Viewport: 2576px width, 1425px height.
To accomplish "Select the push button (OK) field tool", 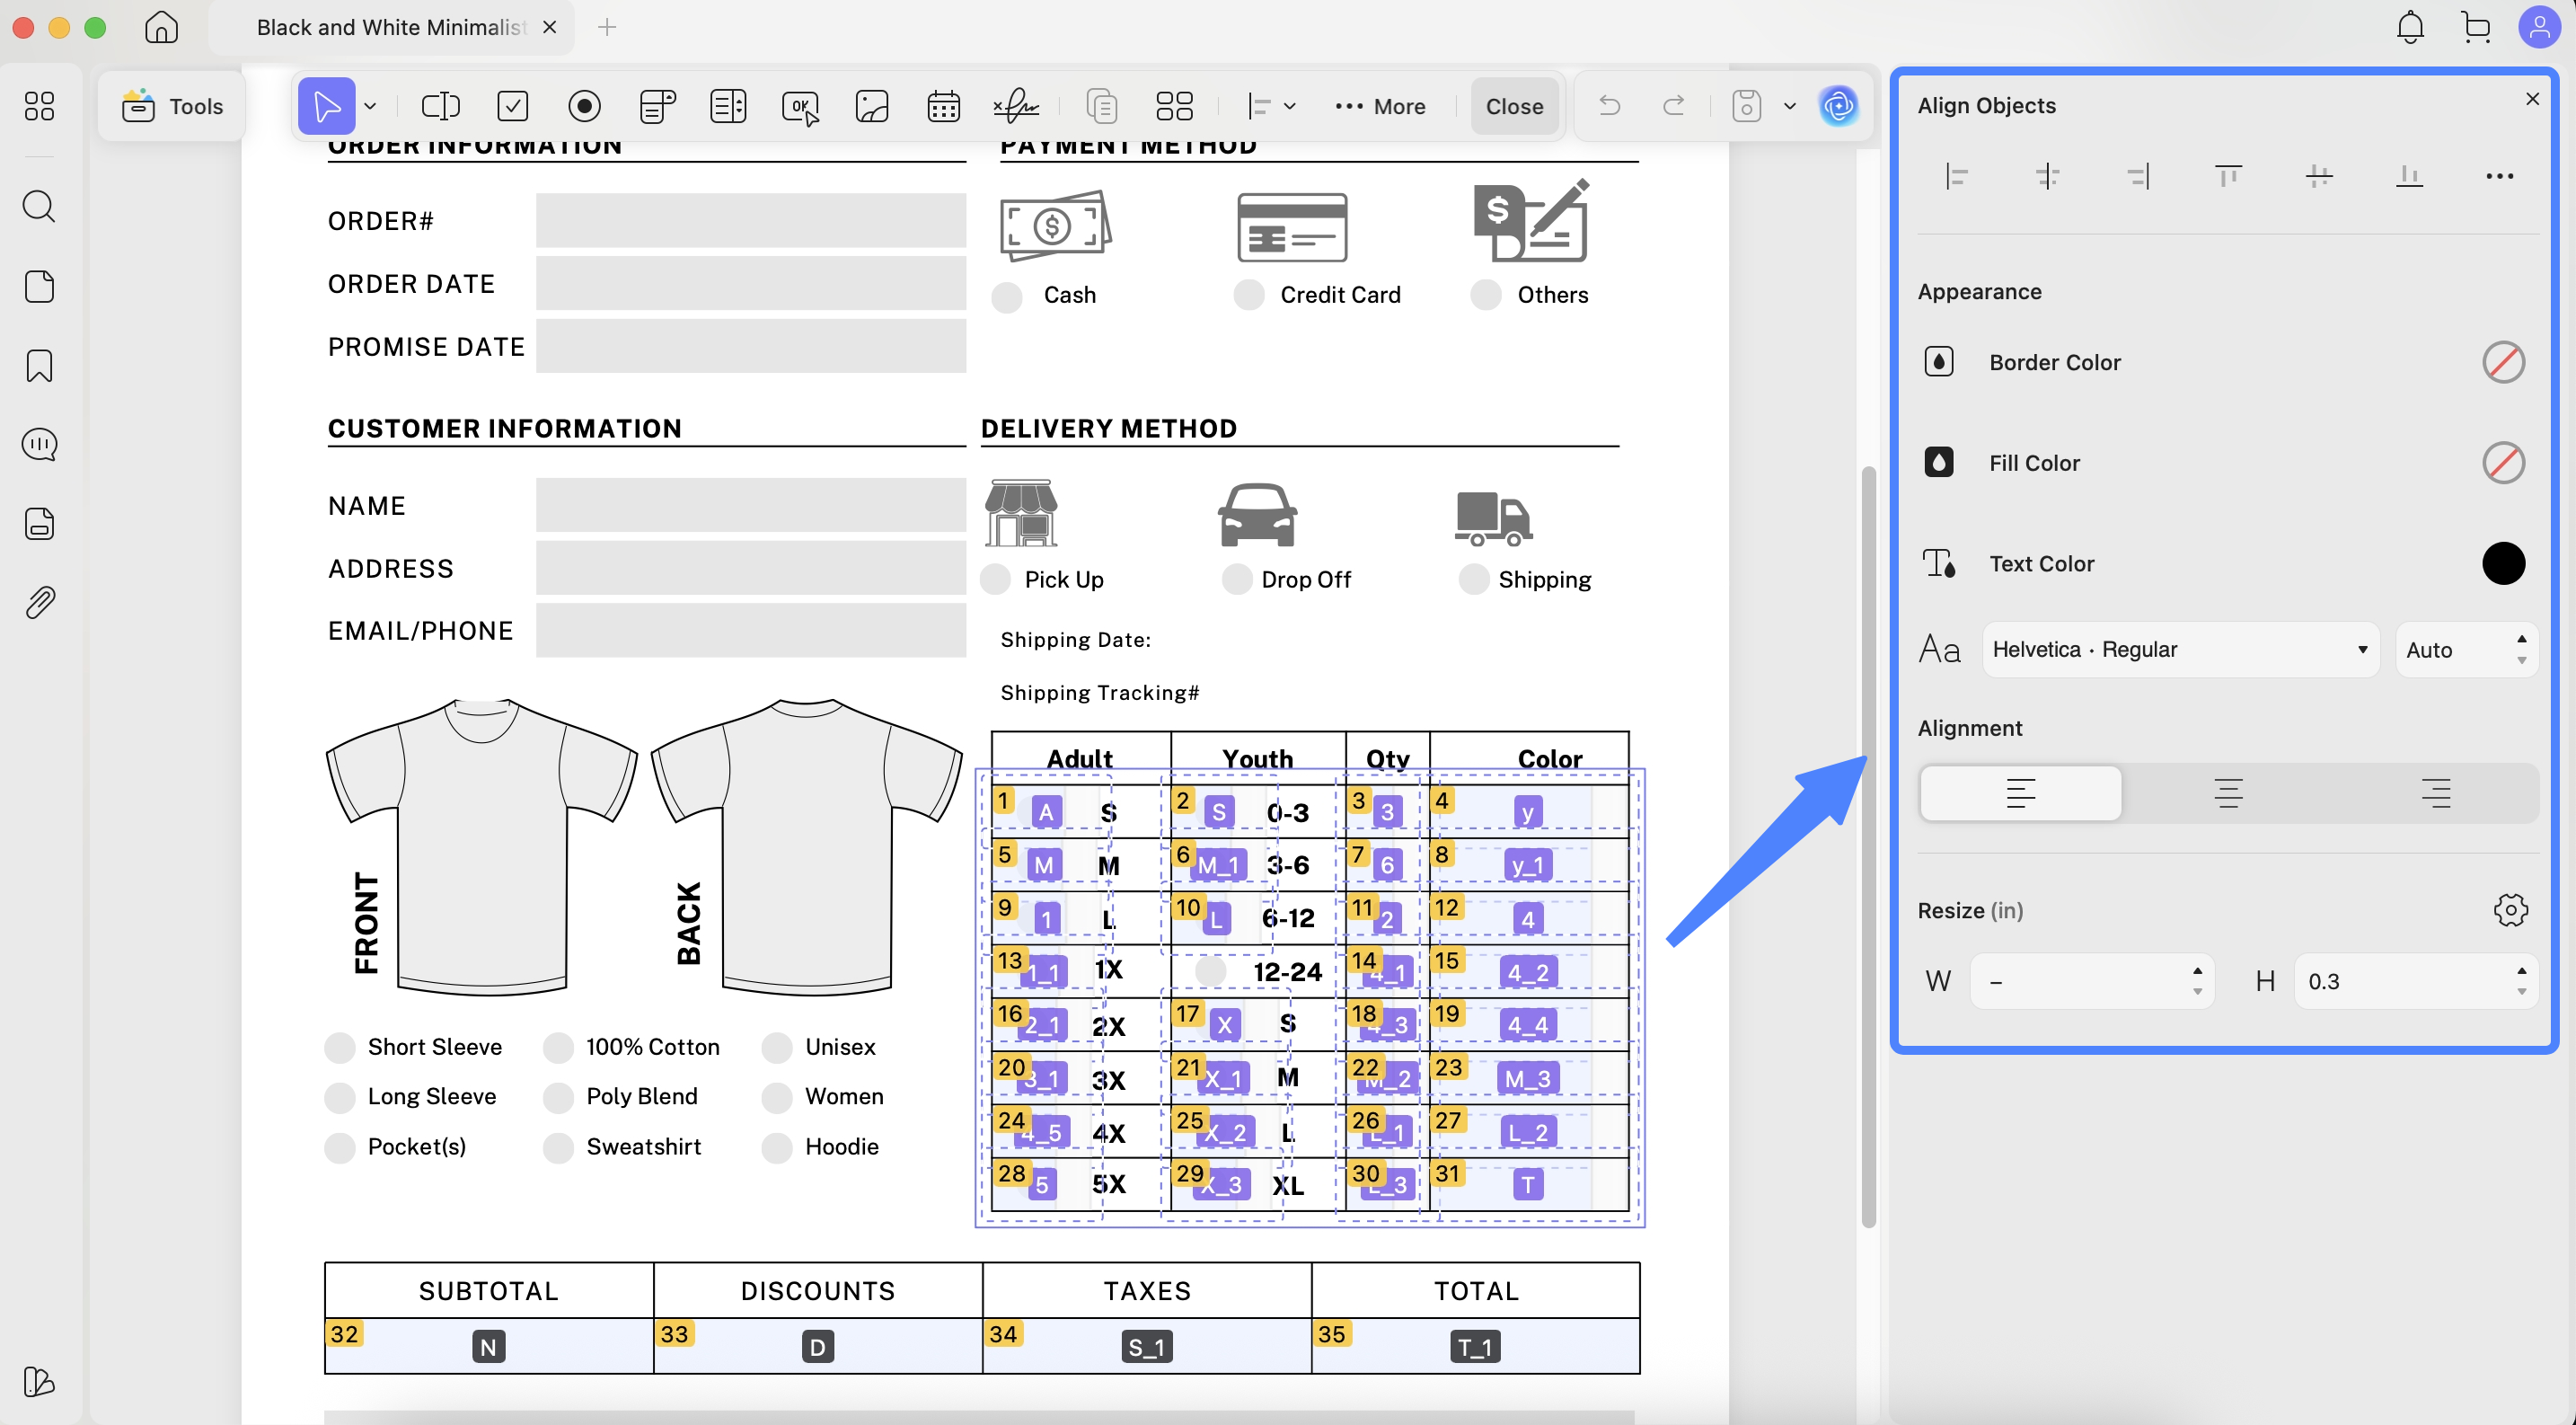I will click(x=800, y=106).
